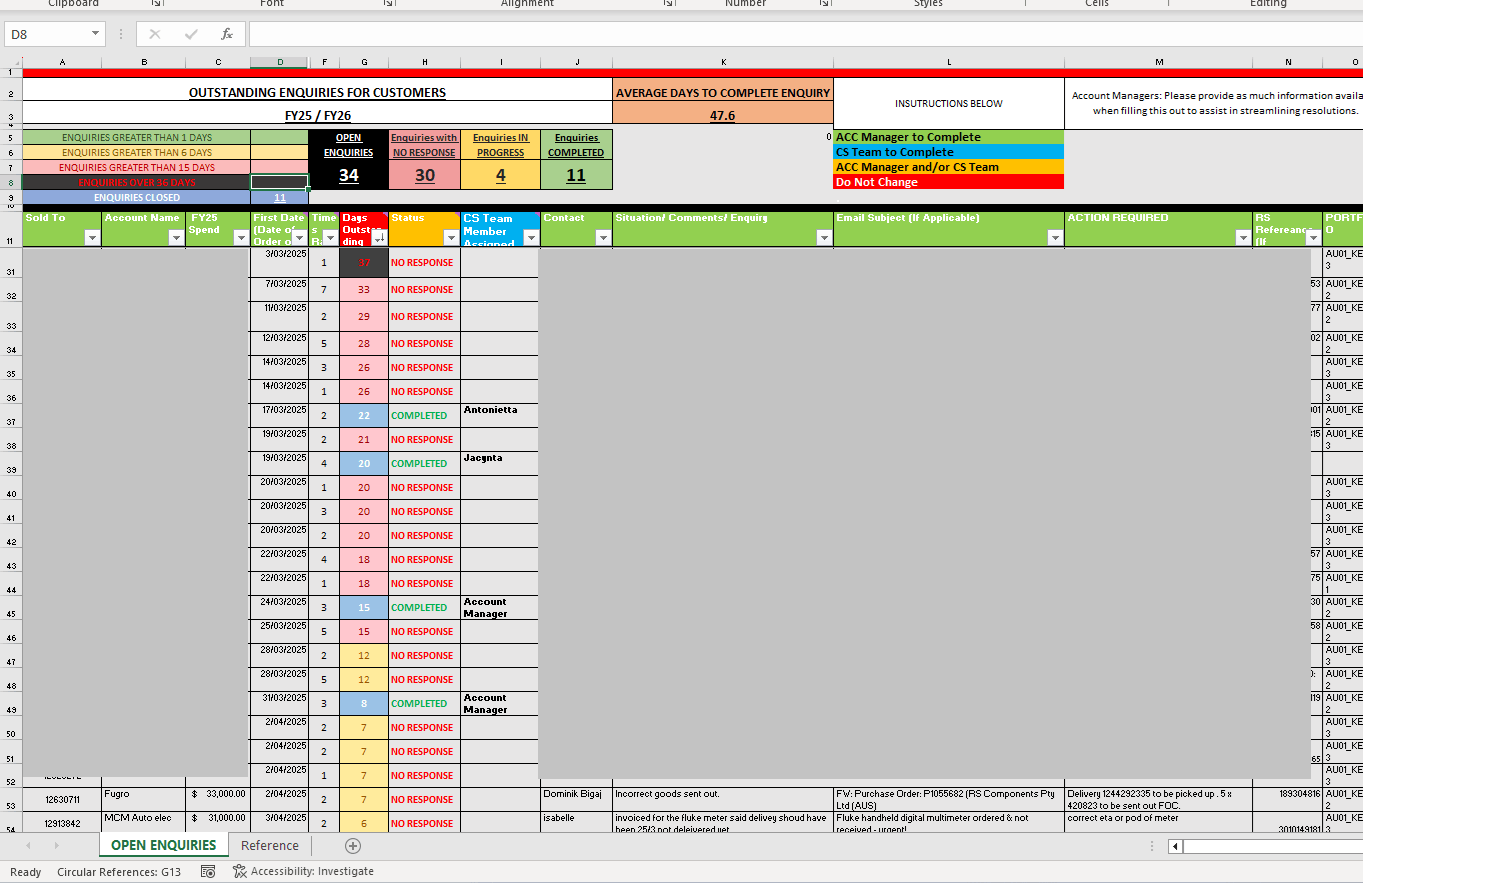The image size is (1500, 883).
Task: Click the previous sheet navigation arrow
Action: pyautogui.click(x=28, y=846)
